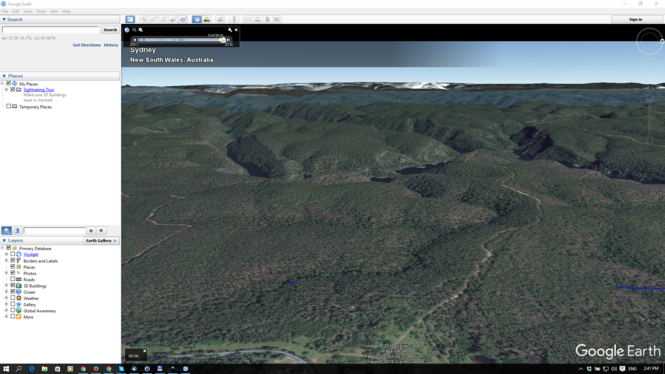Open the Help menu
This screenshot has width=665, height=374.
click(x=66, y=11)
